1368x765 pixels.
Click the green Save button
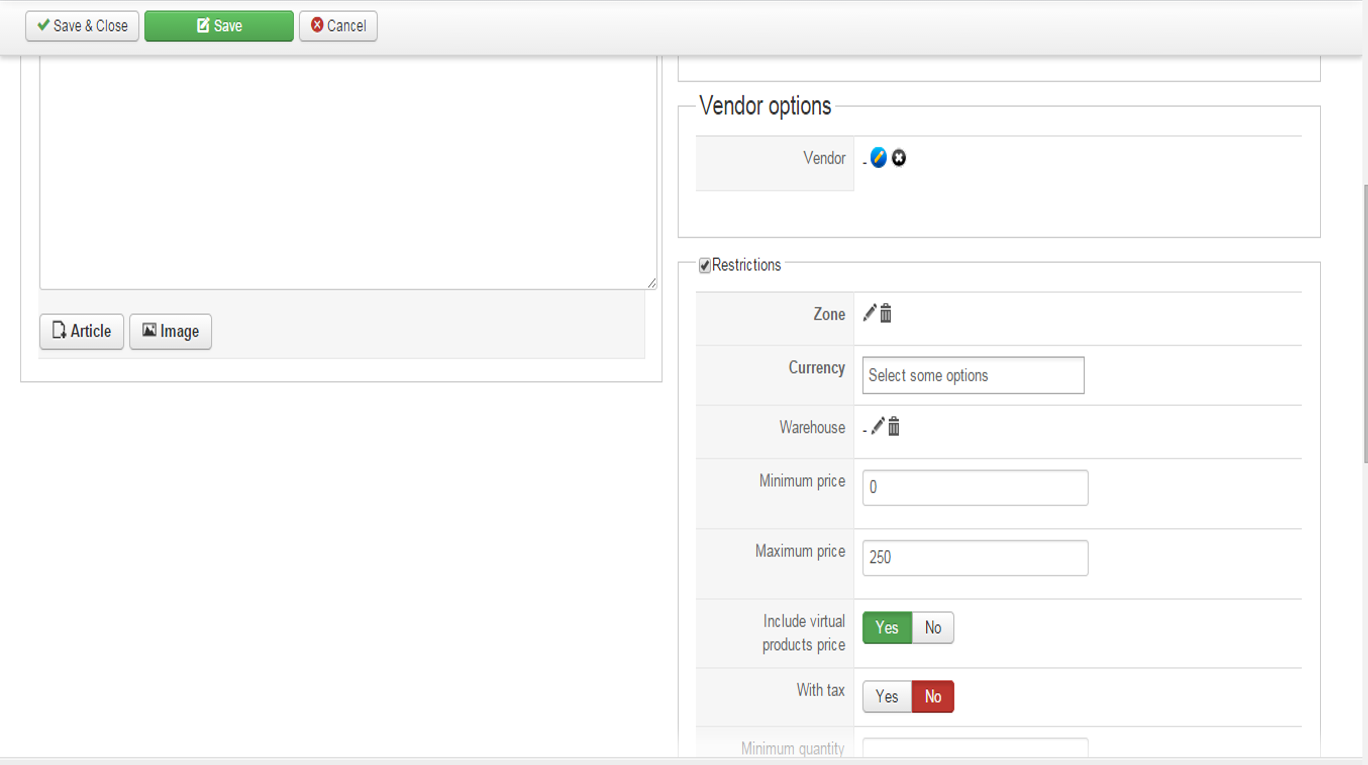pyautogui.click(x=219, y=26)
